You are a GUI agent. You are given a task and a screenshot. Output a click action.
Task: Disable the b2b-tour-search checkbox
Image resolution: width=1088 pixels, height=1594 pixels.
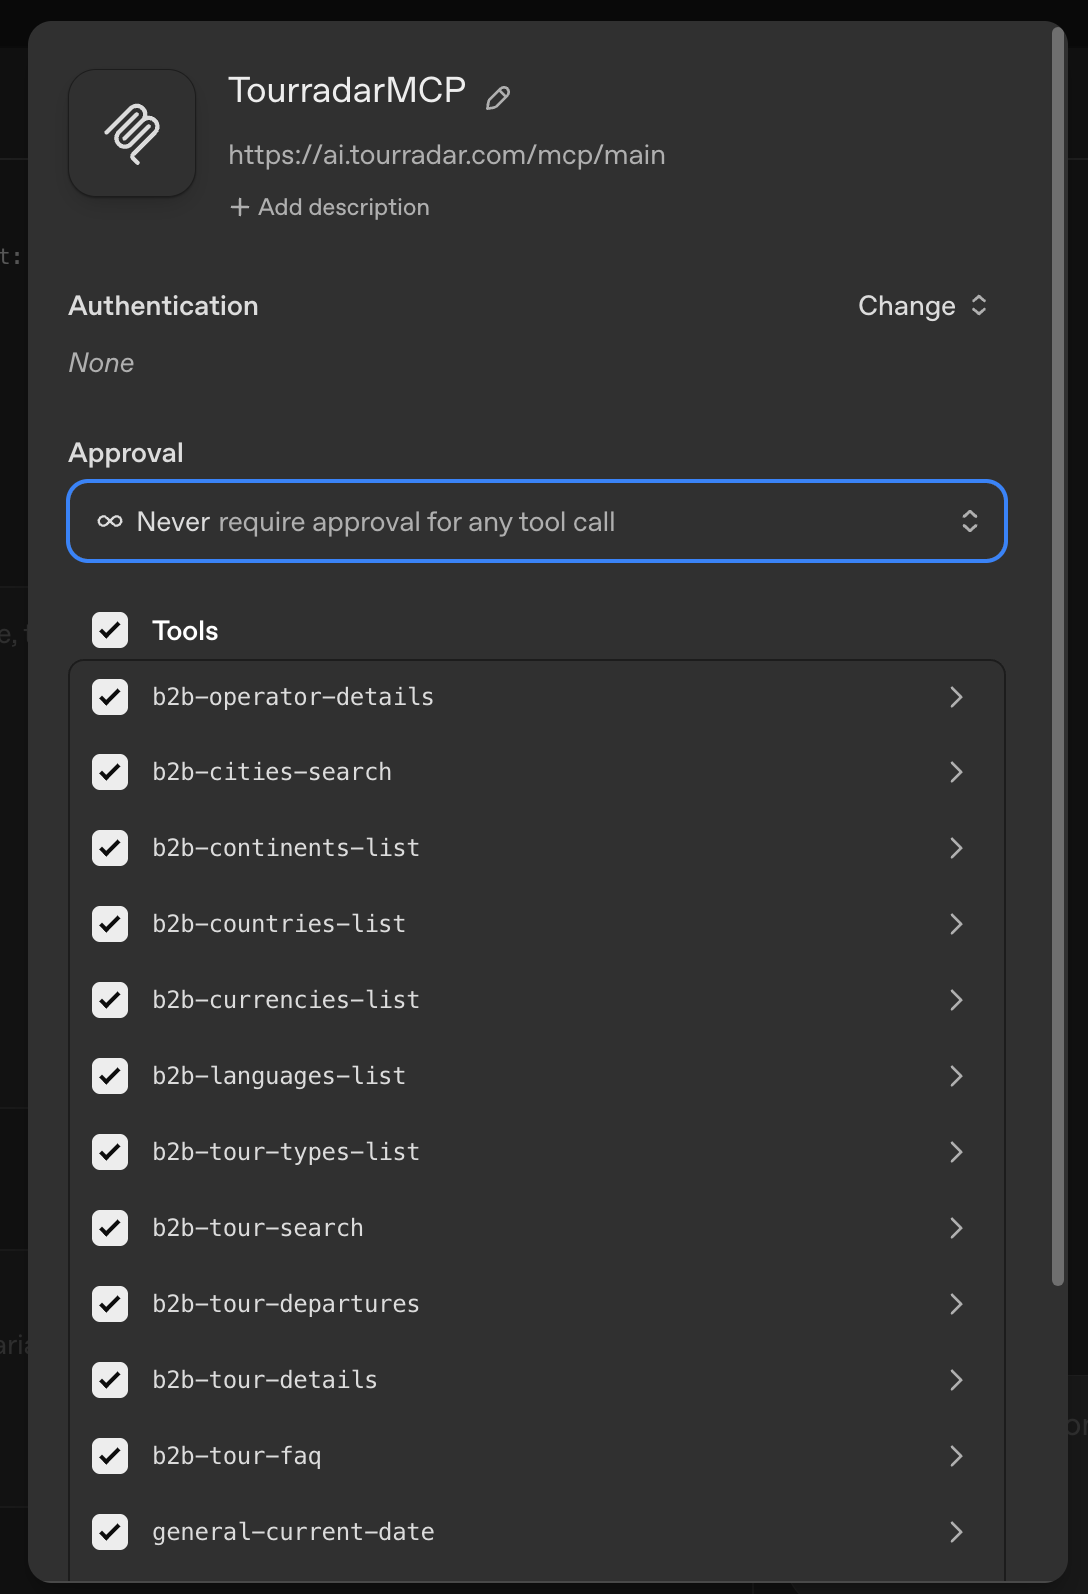point(110,1228)
